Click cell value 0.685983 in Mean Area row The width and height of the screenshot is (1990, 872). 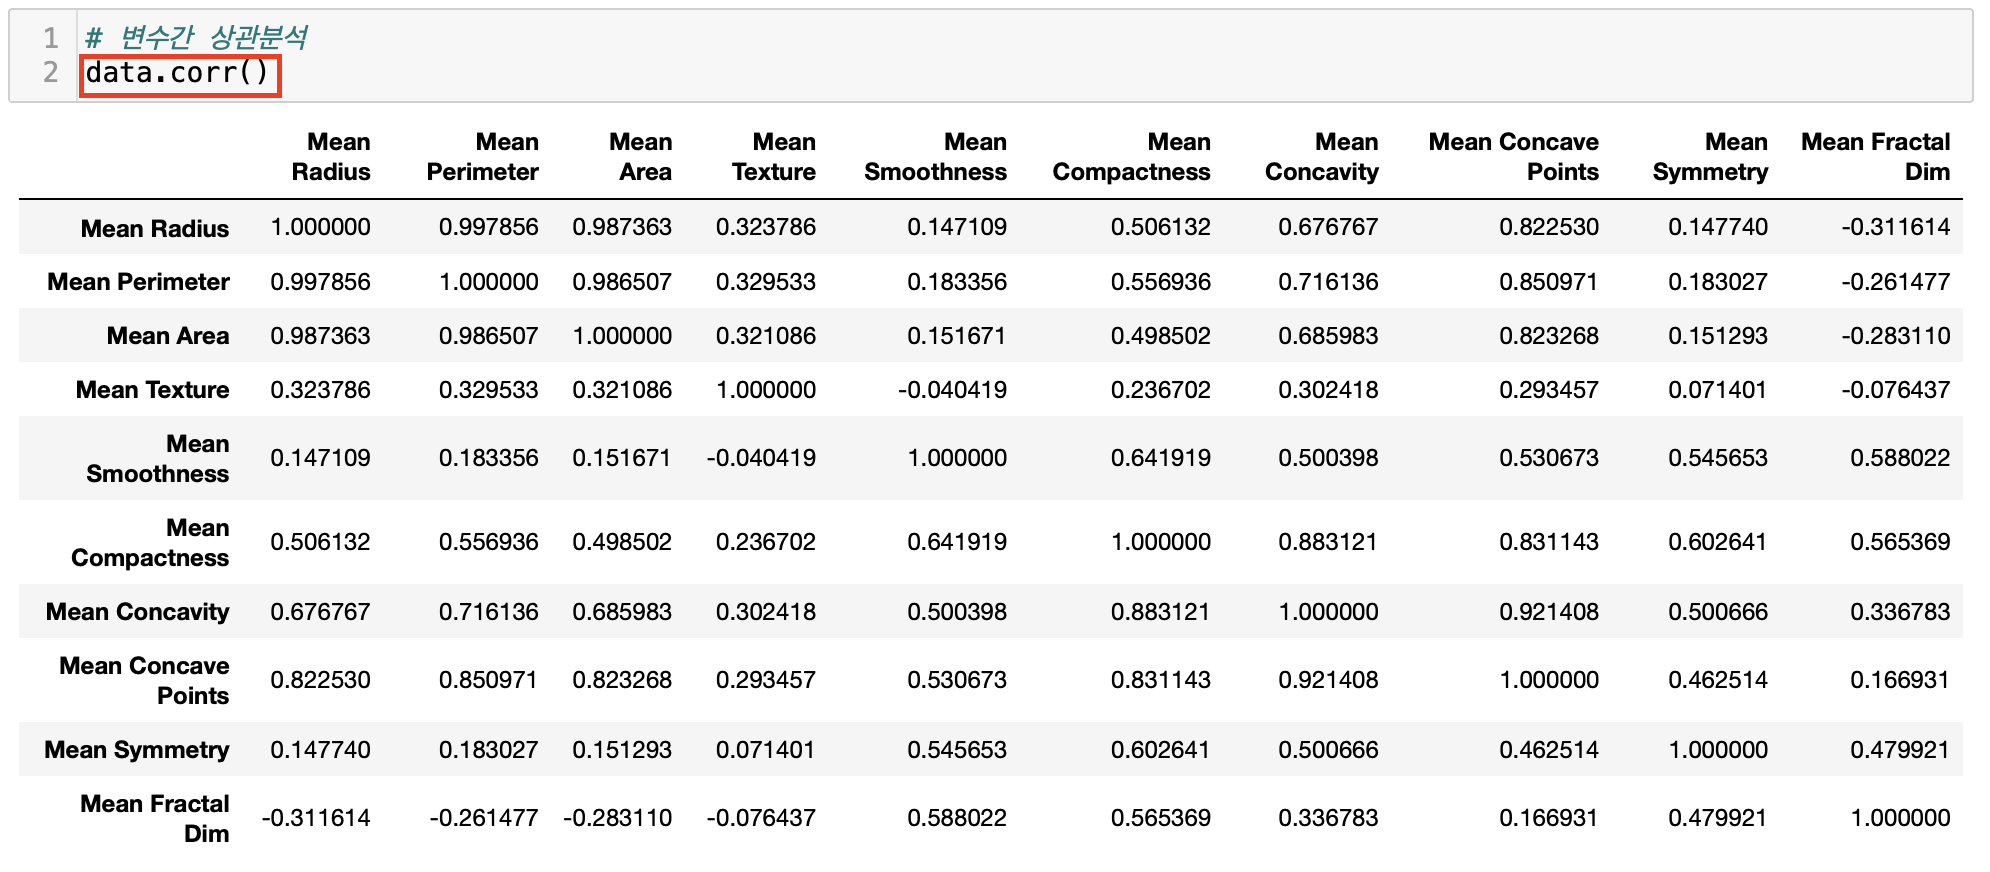tap(1329, 336)
